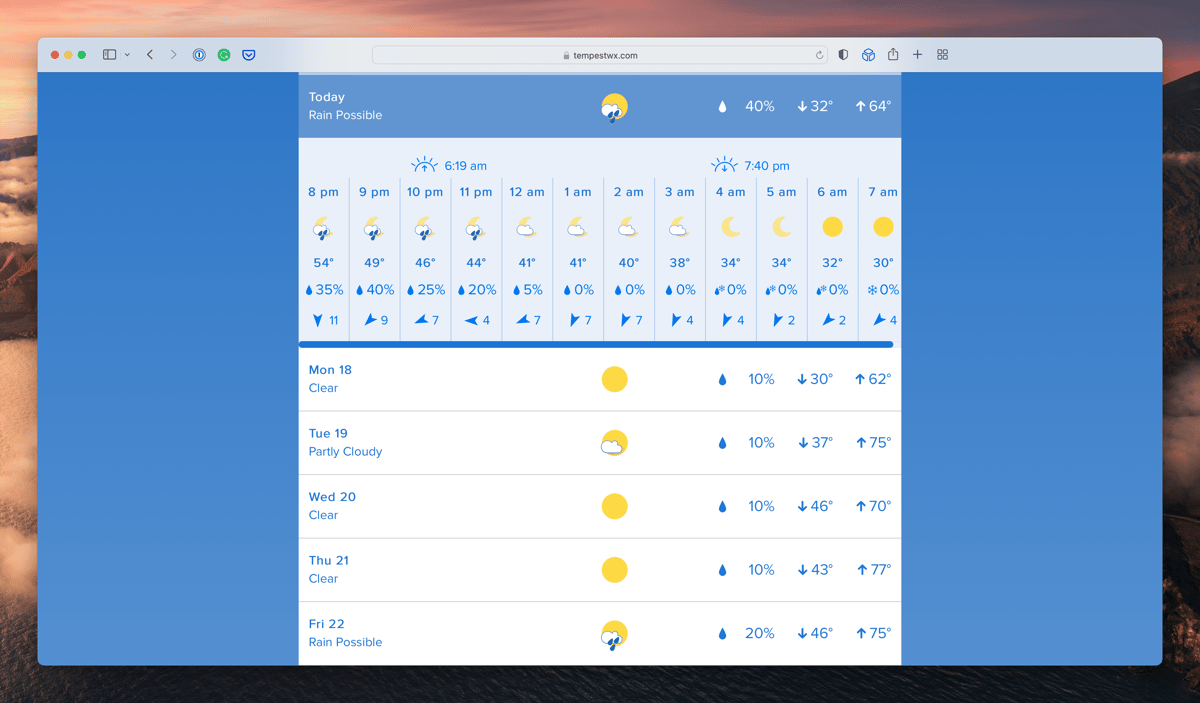Click Today's rain cloud weather icon

coord(614,105)
